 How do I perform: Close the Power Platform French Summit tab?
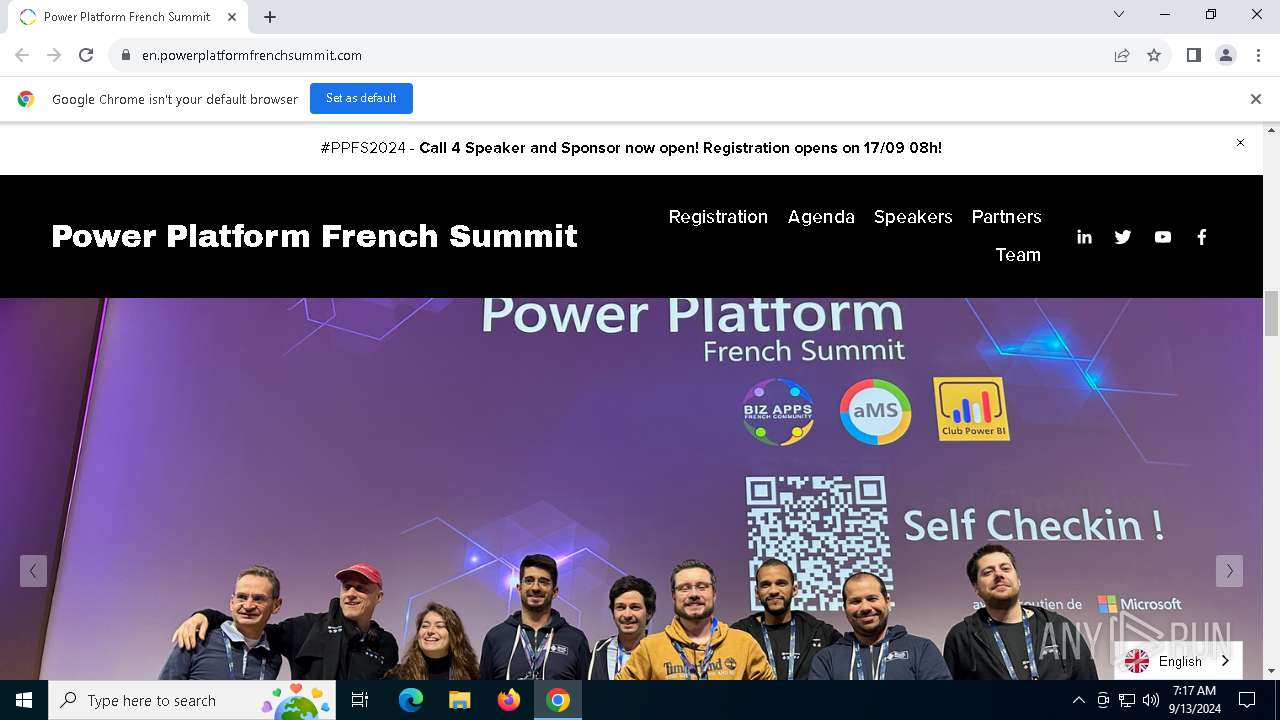click(232, 17)
